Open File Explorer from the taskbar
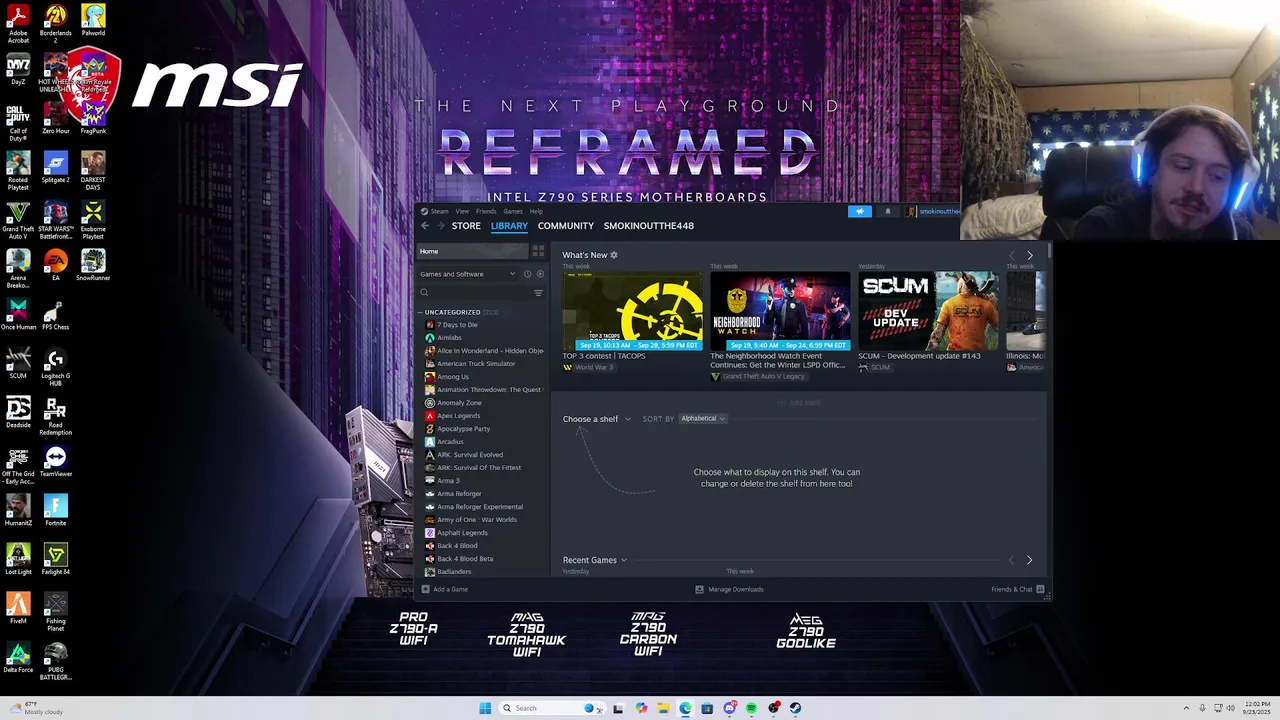Viewport: 1280px width, 720px height. tap(662, 708)
